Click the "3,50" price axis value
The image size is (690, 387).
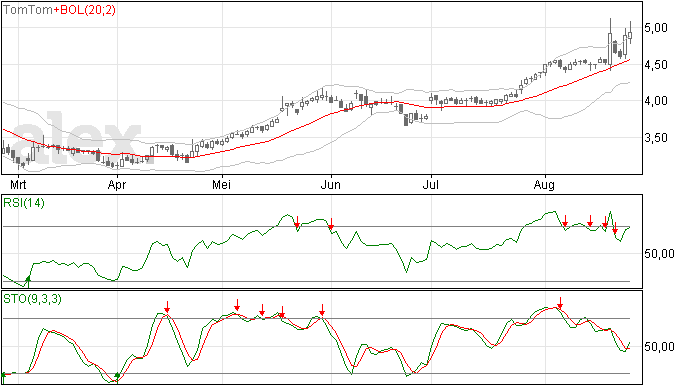click(x=656, y=138)
